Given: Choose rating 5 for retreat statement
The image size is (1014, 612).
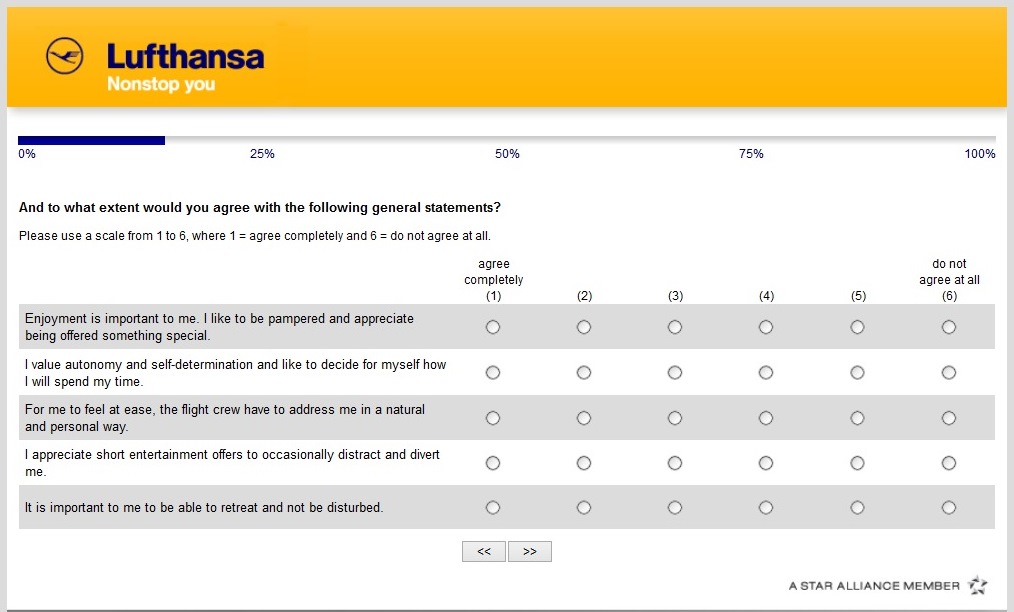Looking at the screenshot, I should (x=857, y=508).
